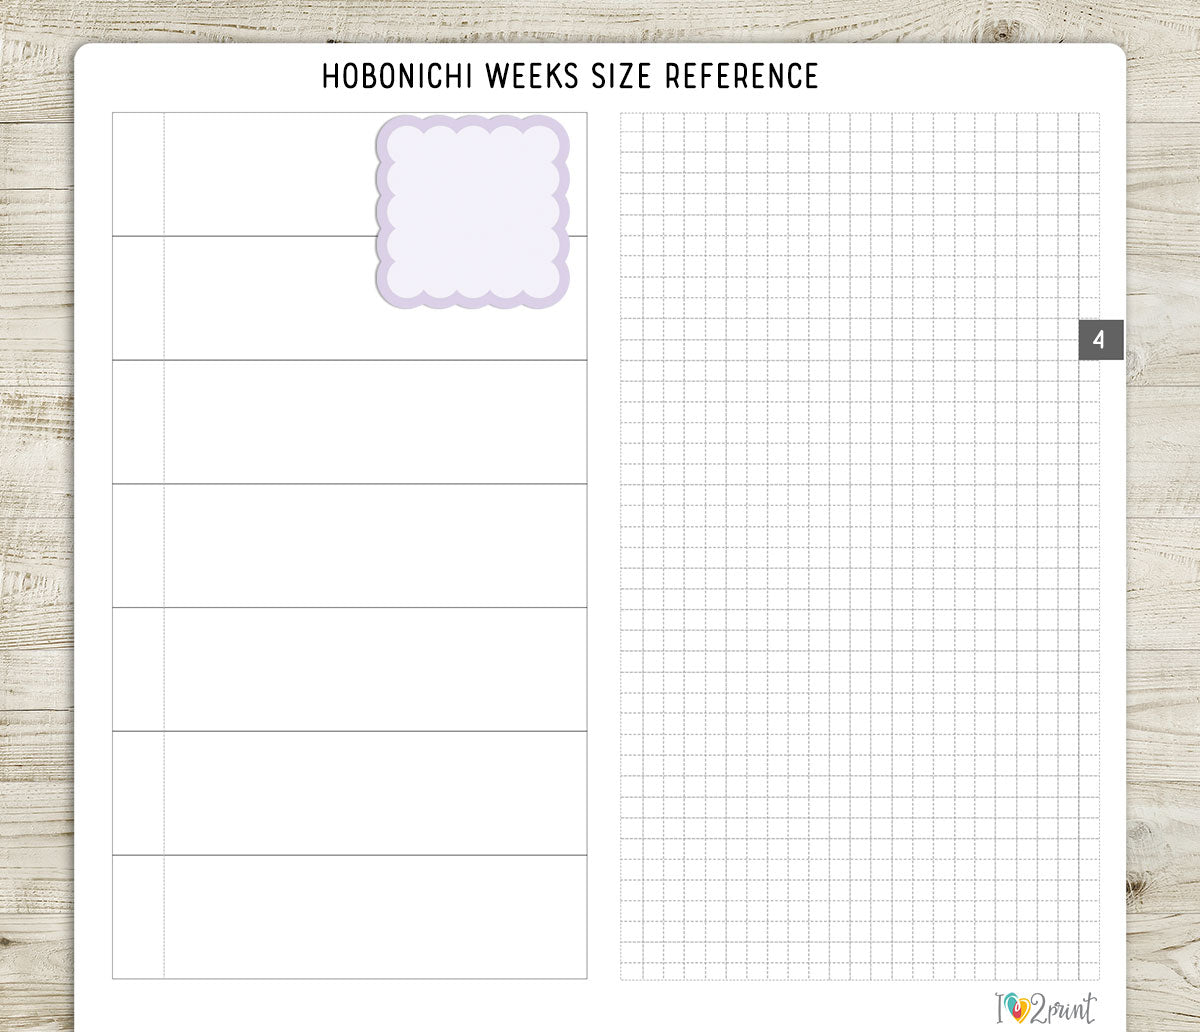The height and width of the screenshot is (1032, 1200).
Task: Click the "Hobonichi Weeks Size Reference" title
Action: 570,76
